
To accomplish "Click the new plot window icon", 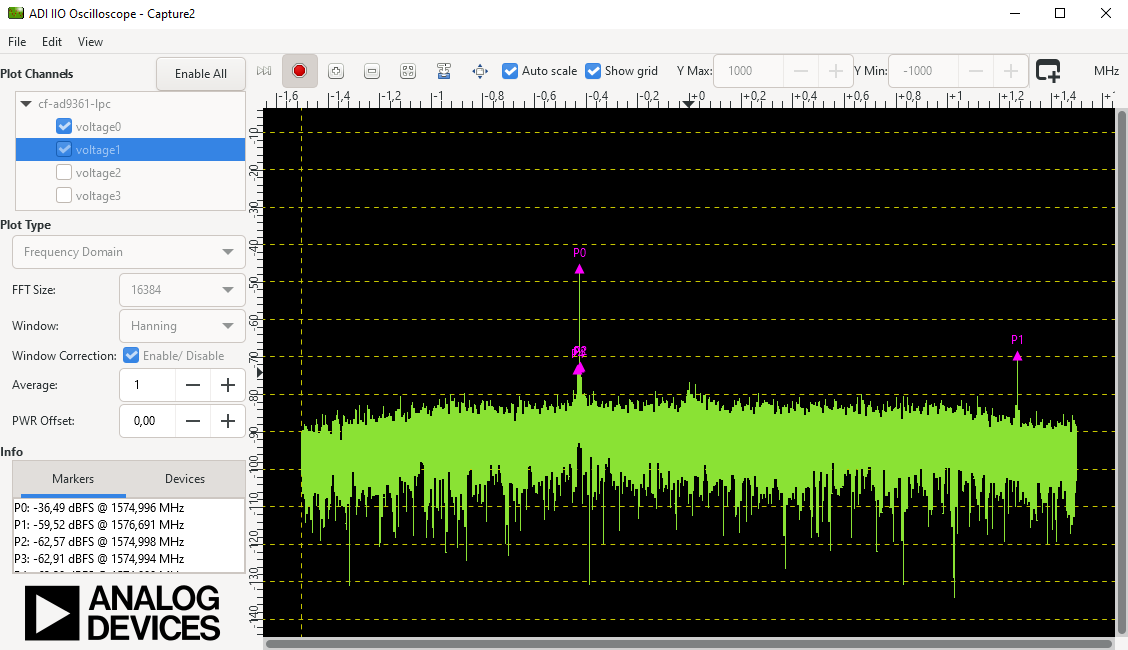I will 1048,71.
